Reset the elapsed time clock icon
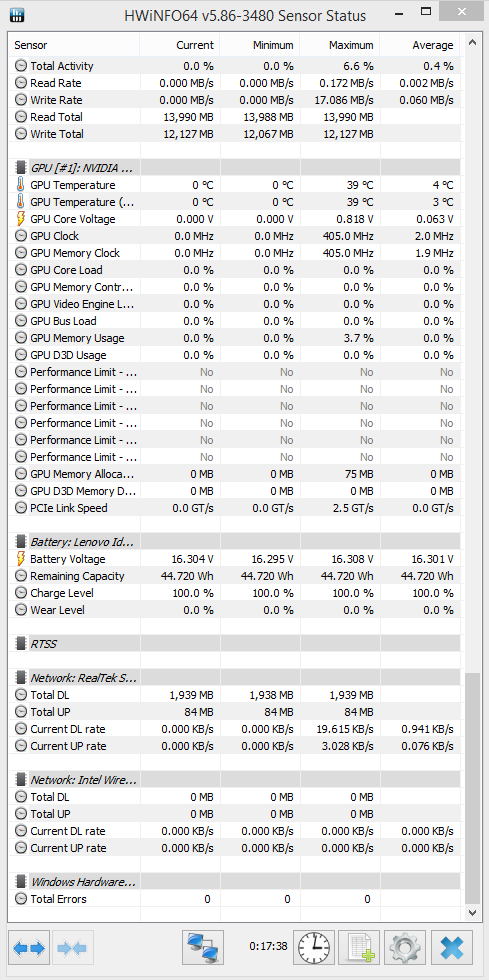This screenshot has width=489, height=980. (x=315, y=949)
